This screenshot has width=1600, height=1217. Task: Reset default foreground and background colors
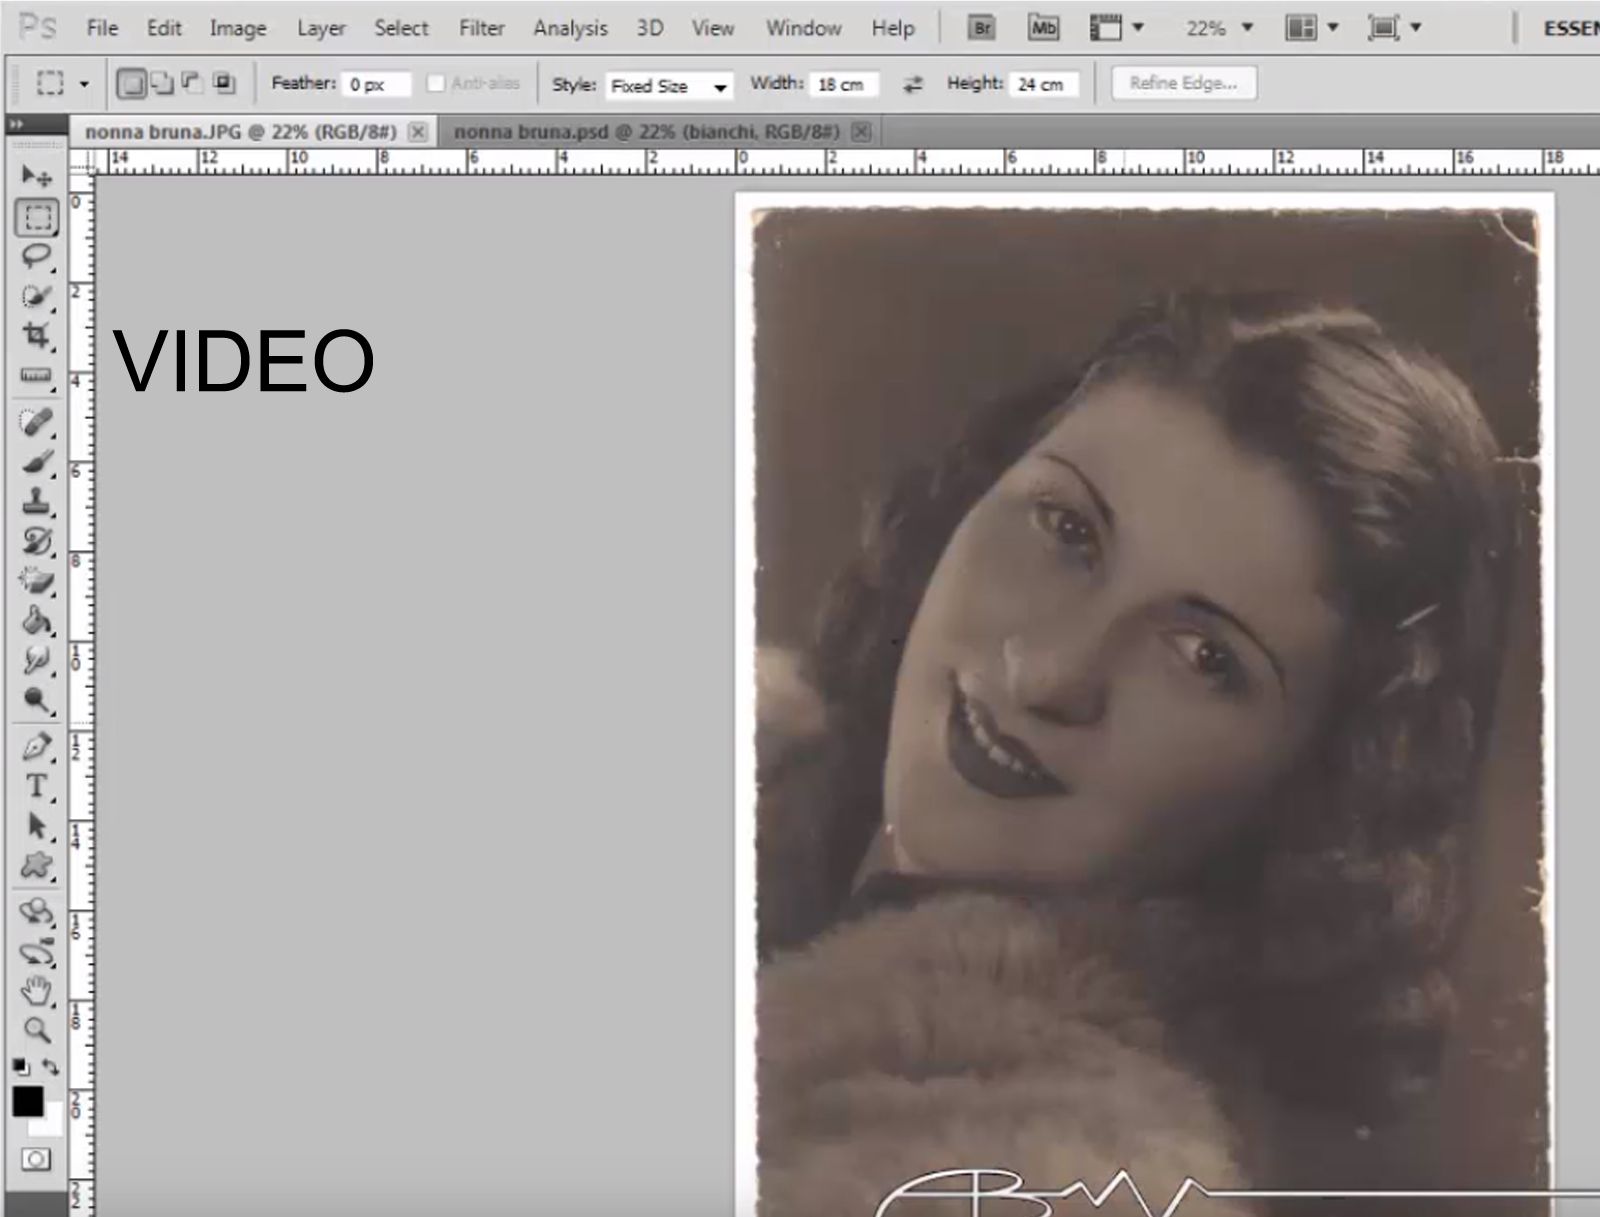click(x=21, y=1067)
